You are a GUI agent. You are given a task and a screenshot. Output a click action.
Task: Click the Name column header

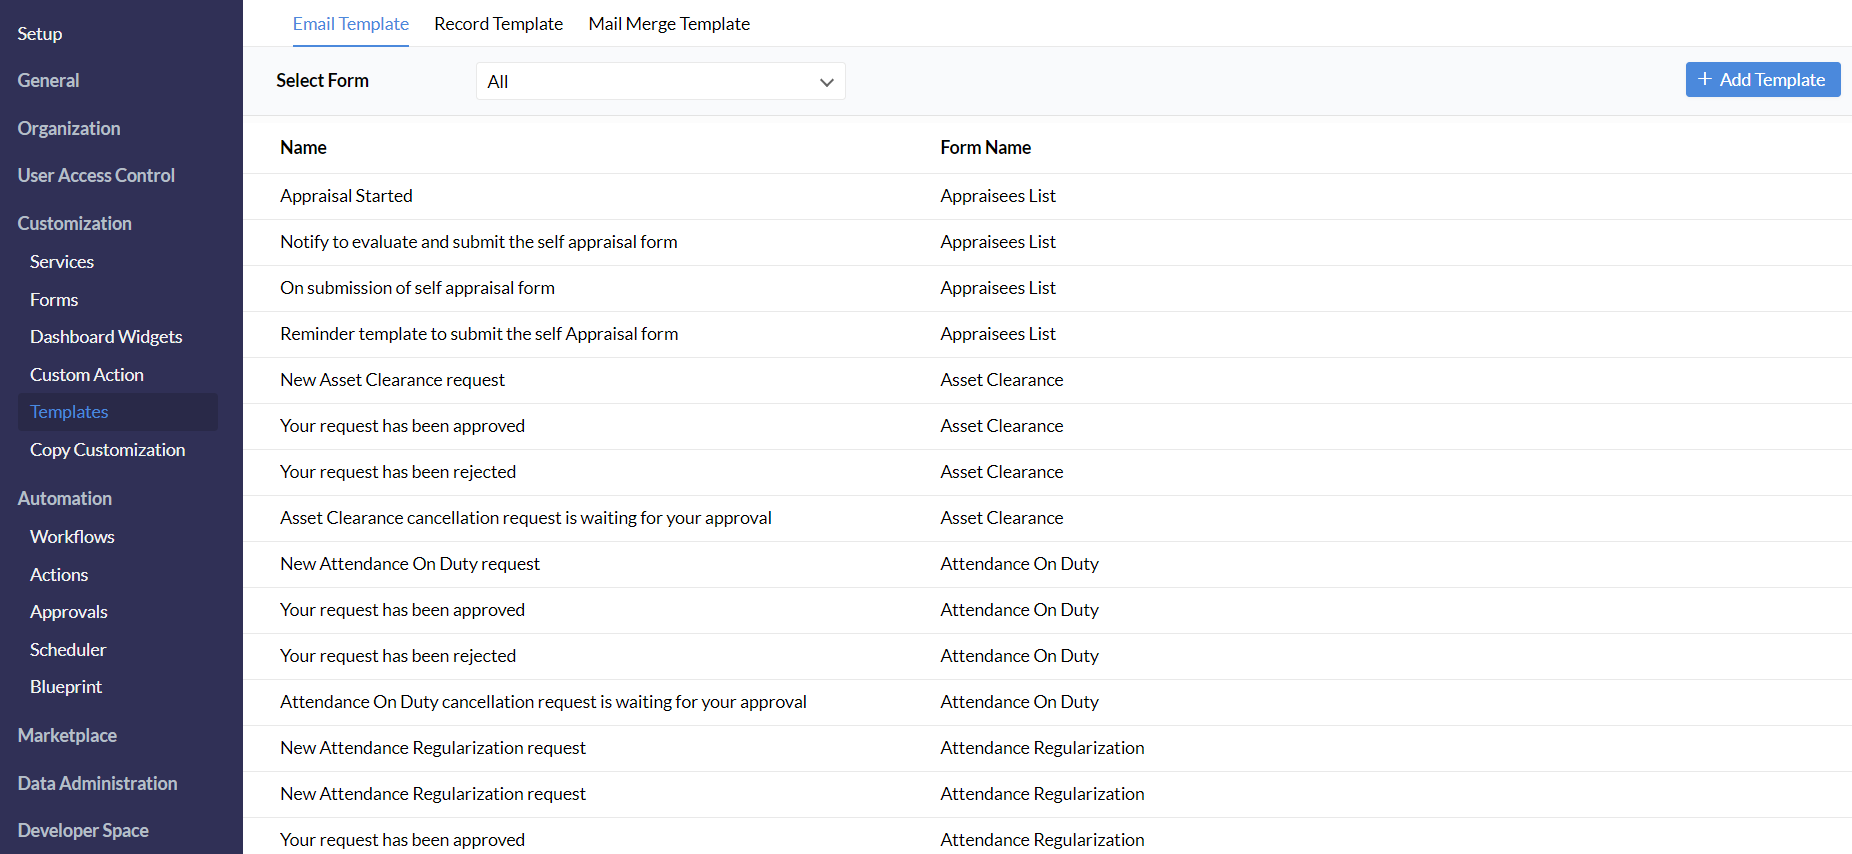[x=303, y=148]
